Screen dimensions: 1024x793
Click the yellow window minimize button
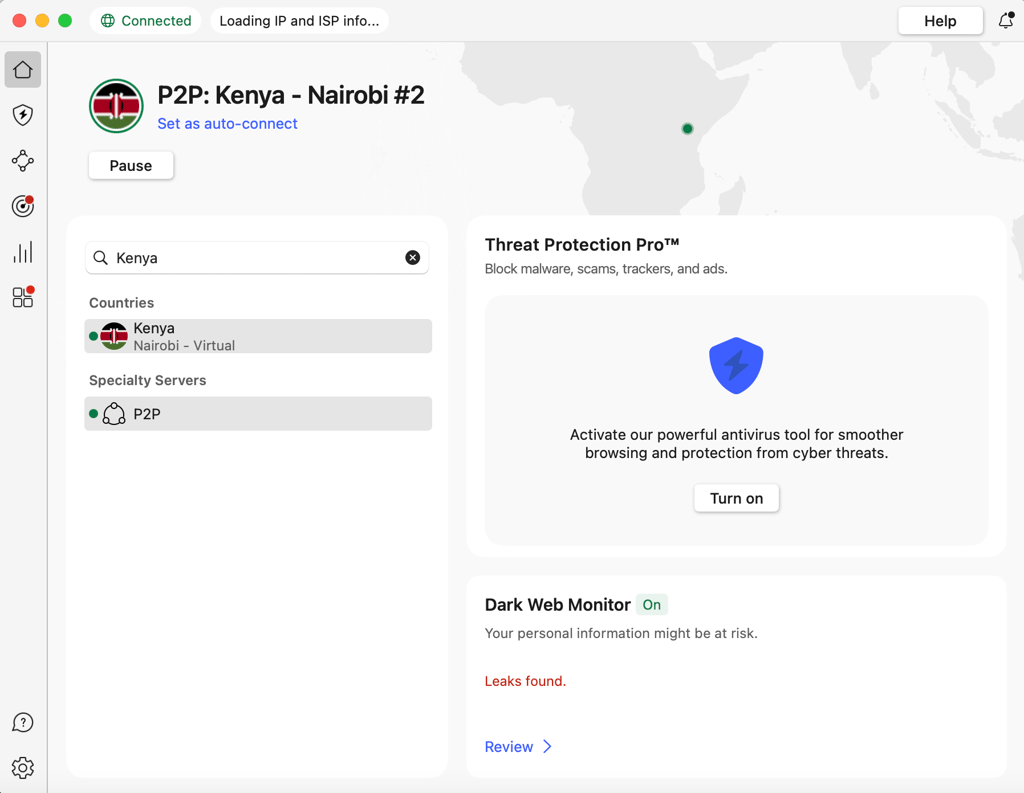click(x=42, y=21)
